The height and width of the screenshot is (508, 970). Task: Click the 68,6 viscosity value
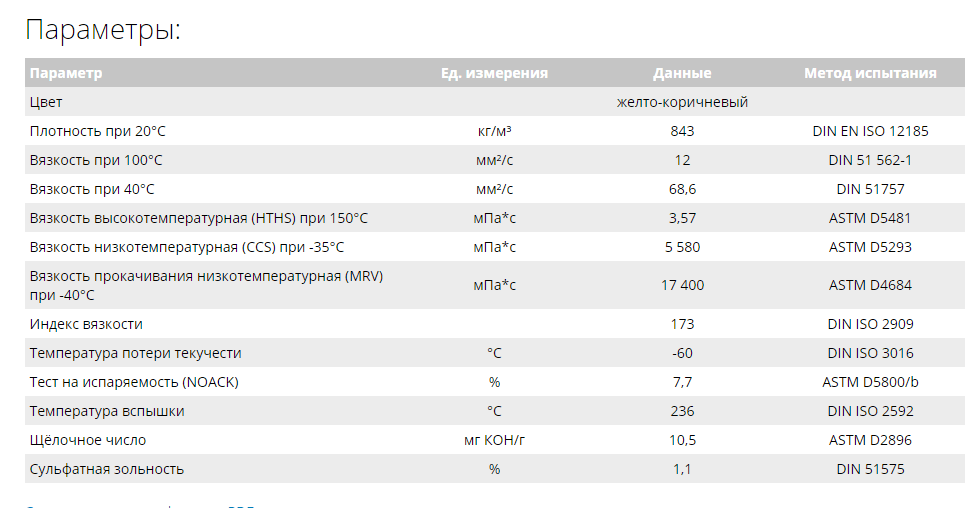[x=682, y=189]
